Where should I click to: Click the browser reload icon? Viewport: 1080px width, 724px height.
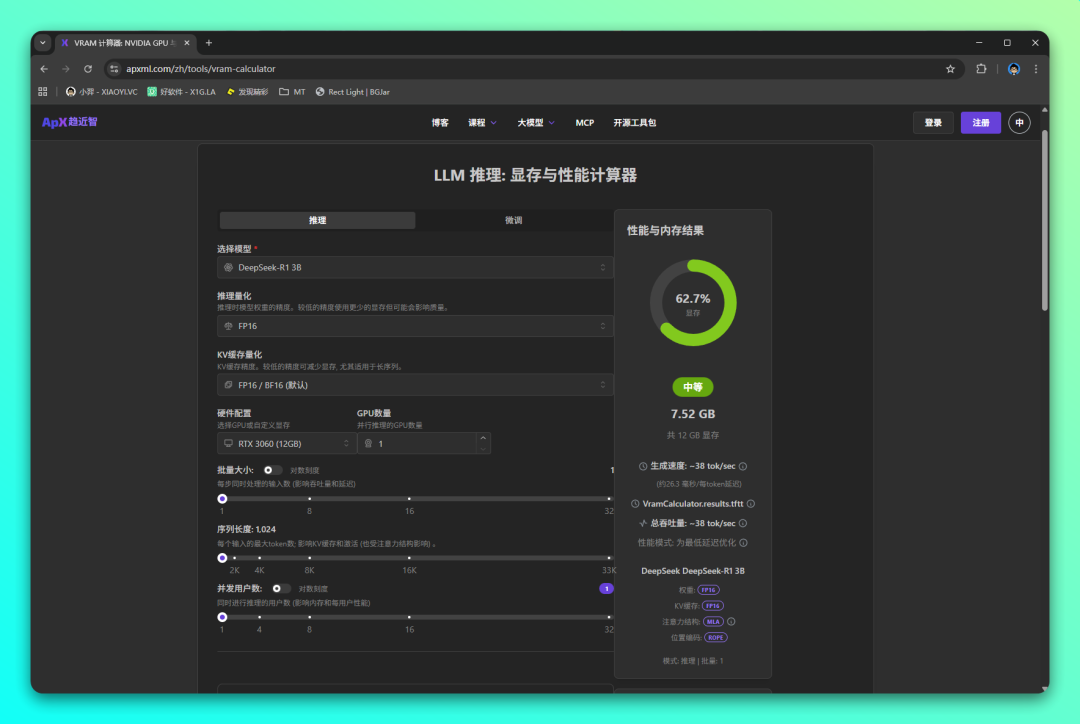[x=88, y=69]
